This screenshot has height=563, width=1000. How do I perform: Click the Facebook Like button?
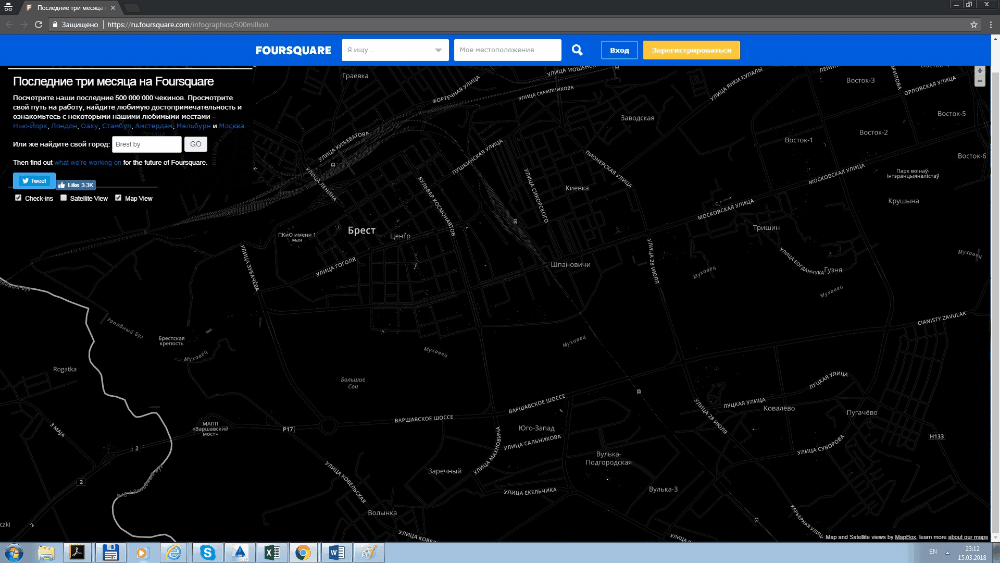click(76, 185)
